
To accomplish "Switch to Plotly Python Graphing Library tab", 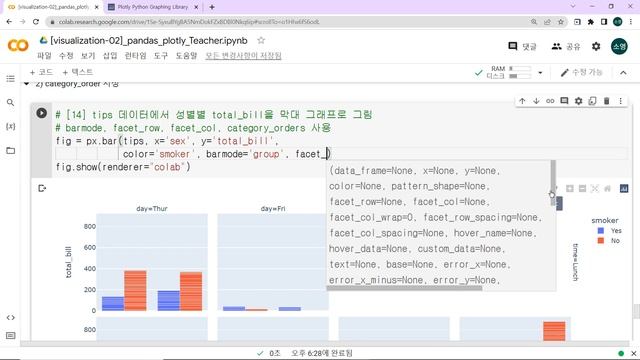I will (153, 7).
